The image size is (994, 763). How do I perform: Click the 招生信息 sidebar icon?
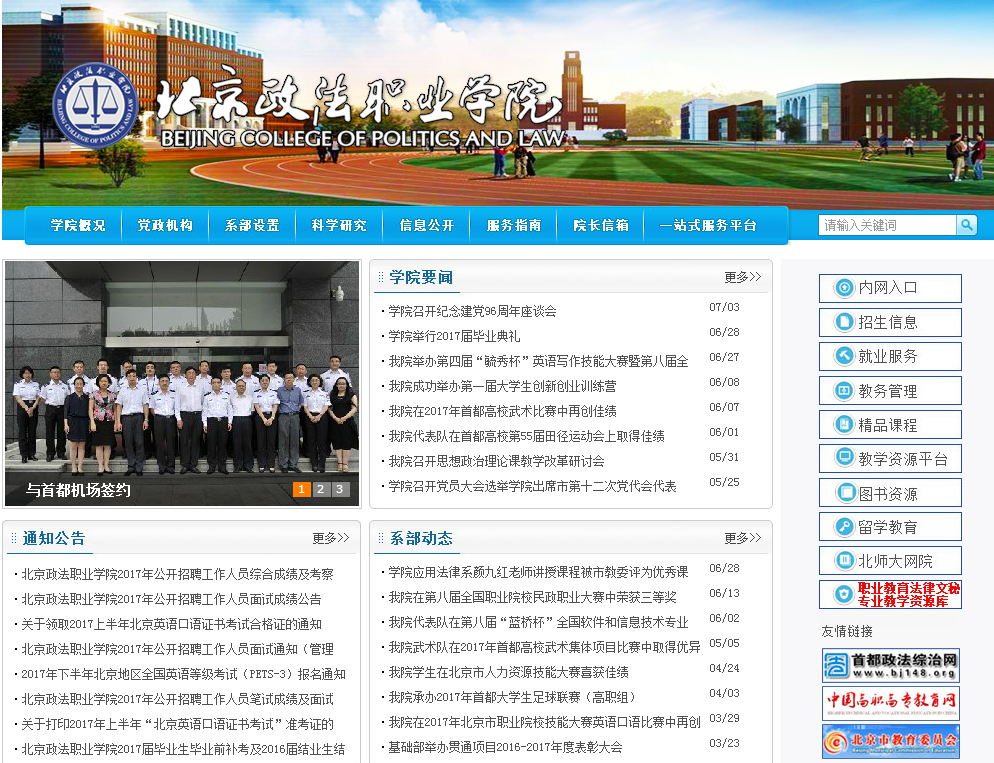pos(843,322)
